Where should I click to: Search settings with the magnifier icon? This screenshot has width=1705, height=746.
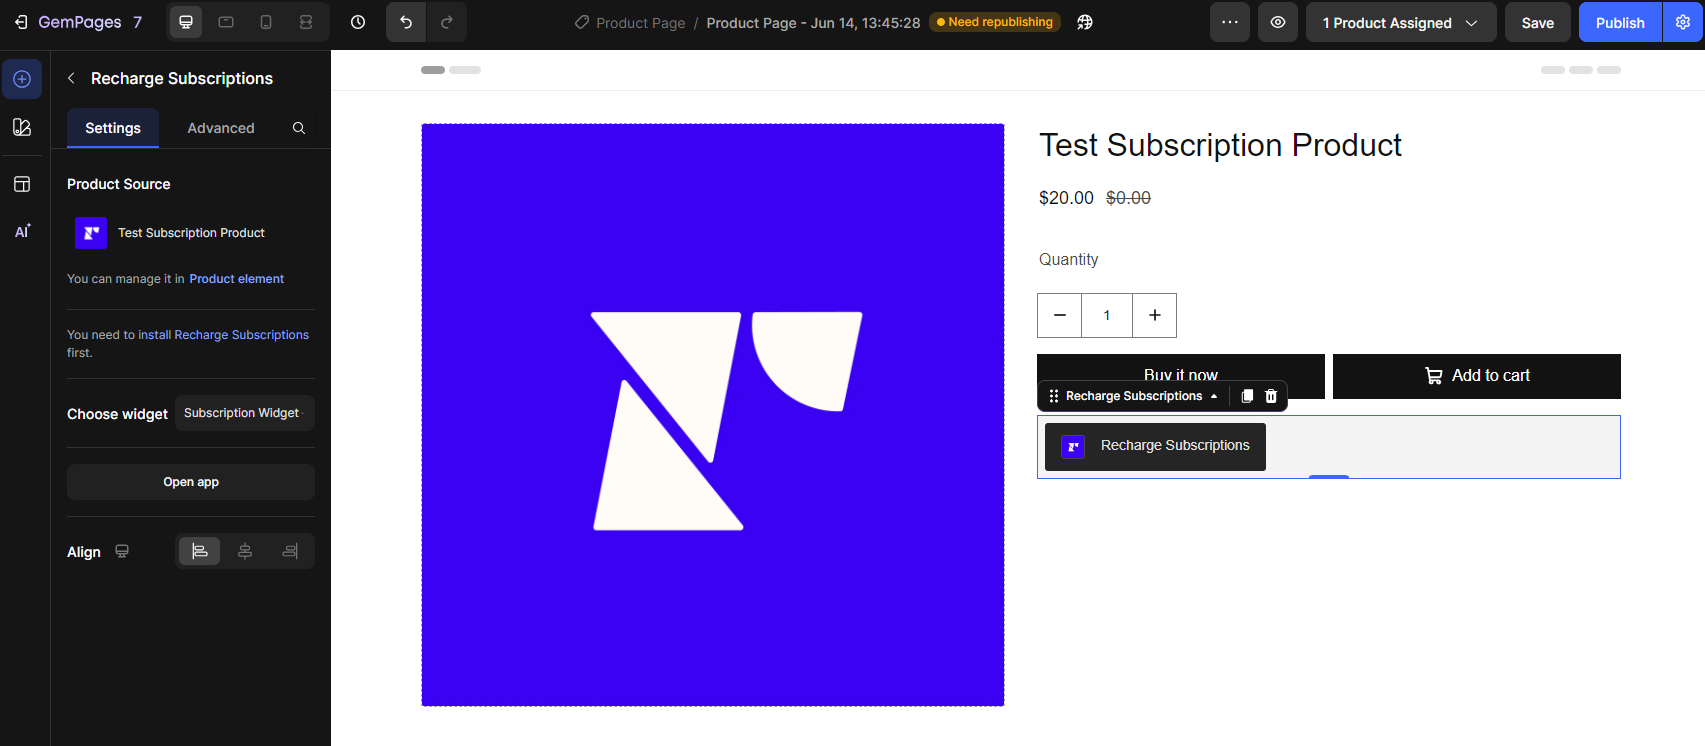[299, 128]
